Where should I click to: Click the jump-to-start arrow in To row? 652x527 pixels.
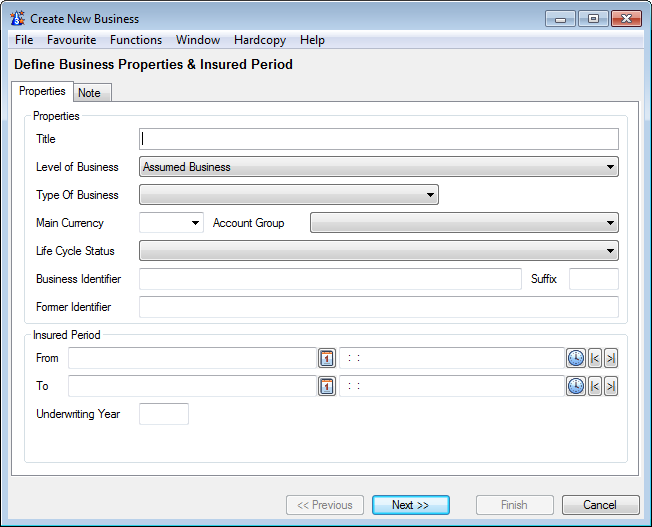(x=595, y=386)
